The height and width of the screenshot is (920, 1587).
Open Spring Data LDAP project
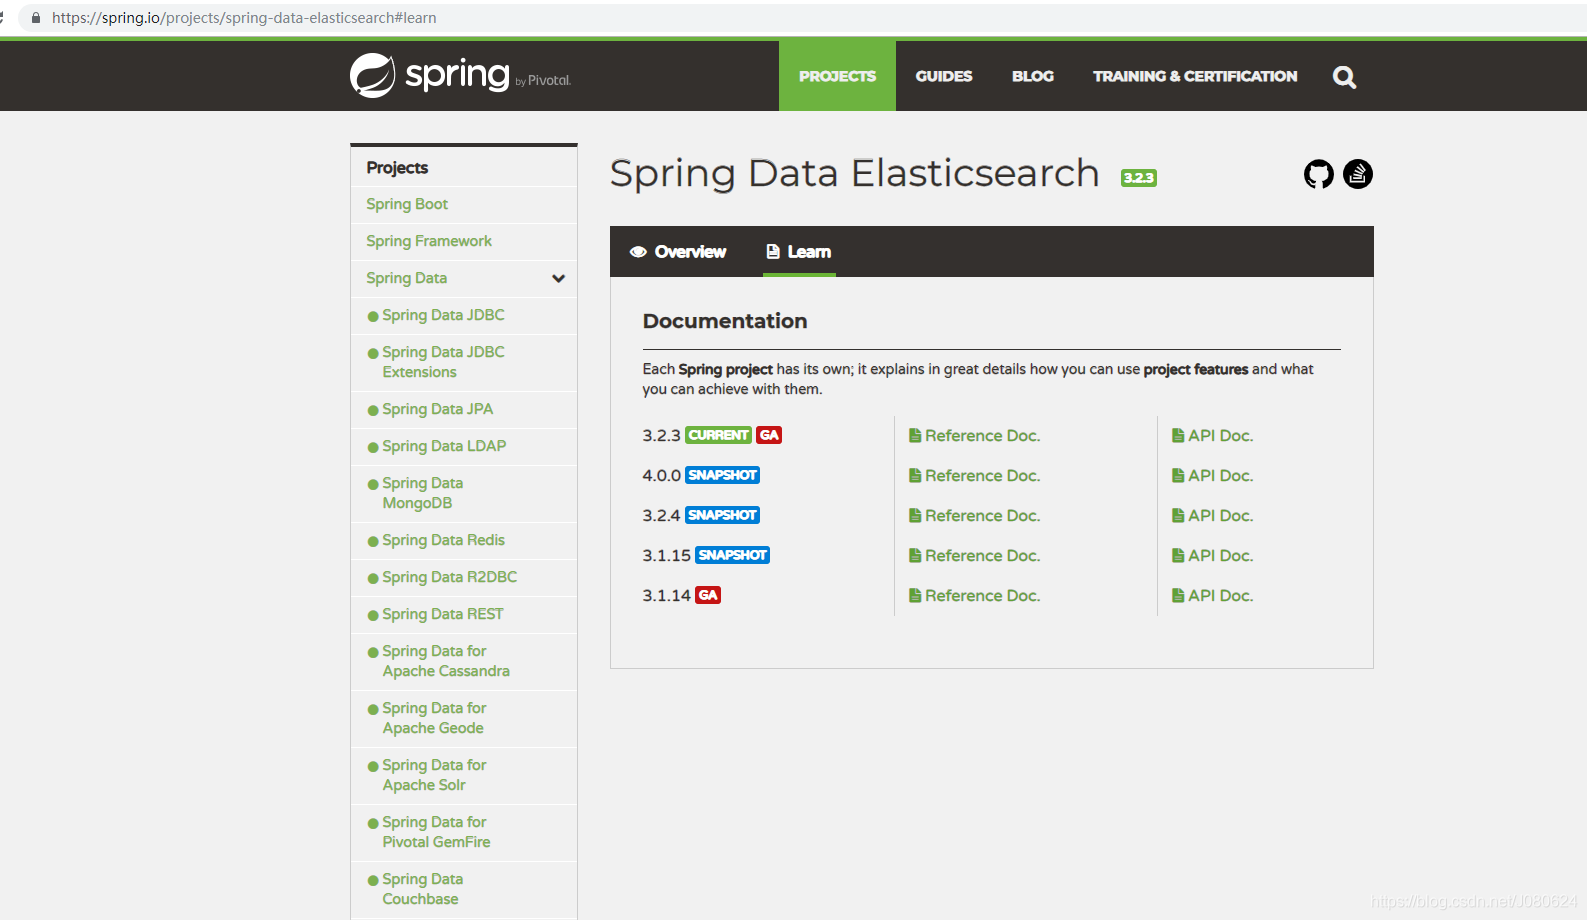(x=444, y=446)
